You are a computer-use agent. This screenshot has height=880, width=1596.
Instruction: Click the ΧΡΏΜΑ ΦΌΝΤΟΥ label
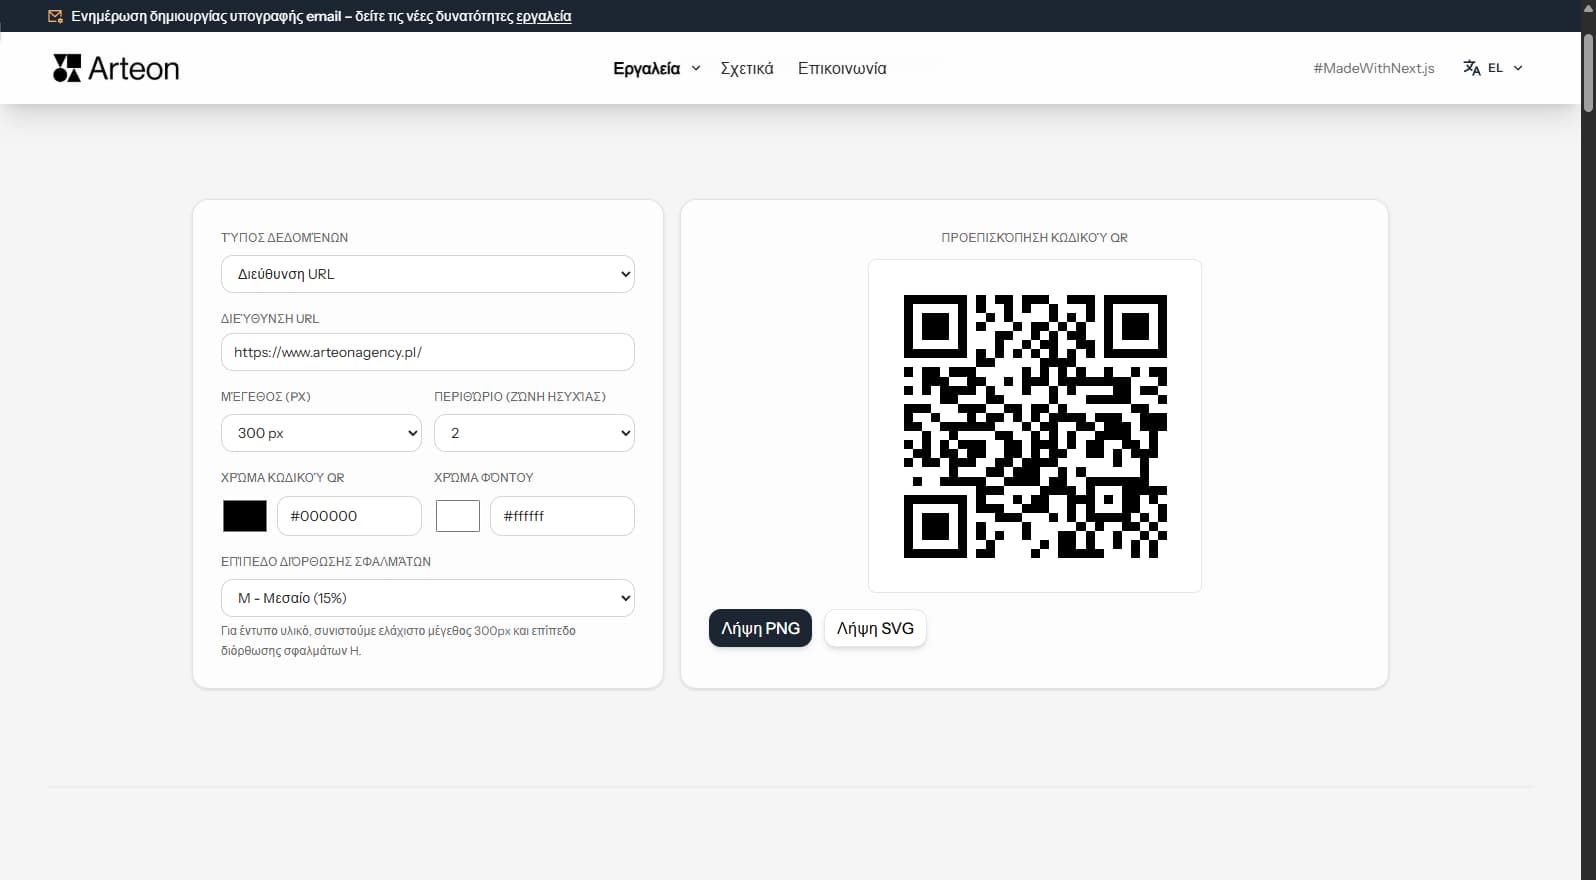click(484, 478)
